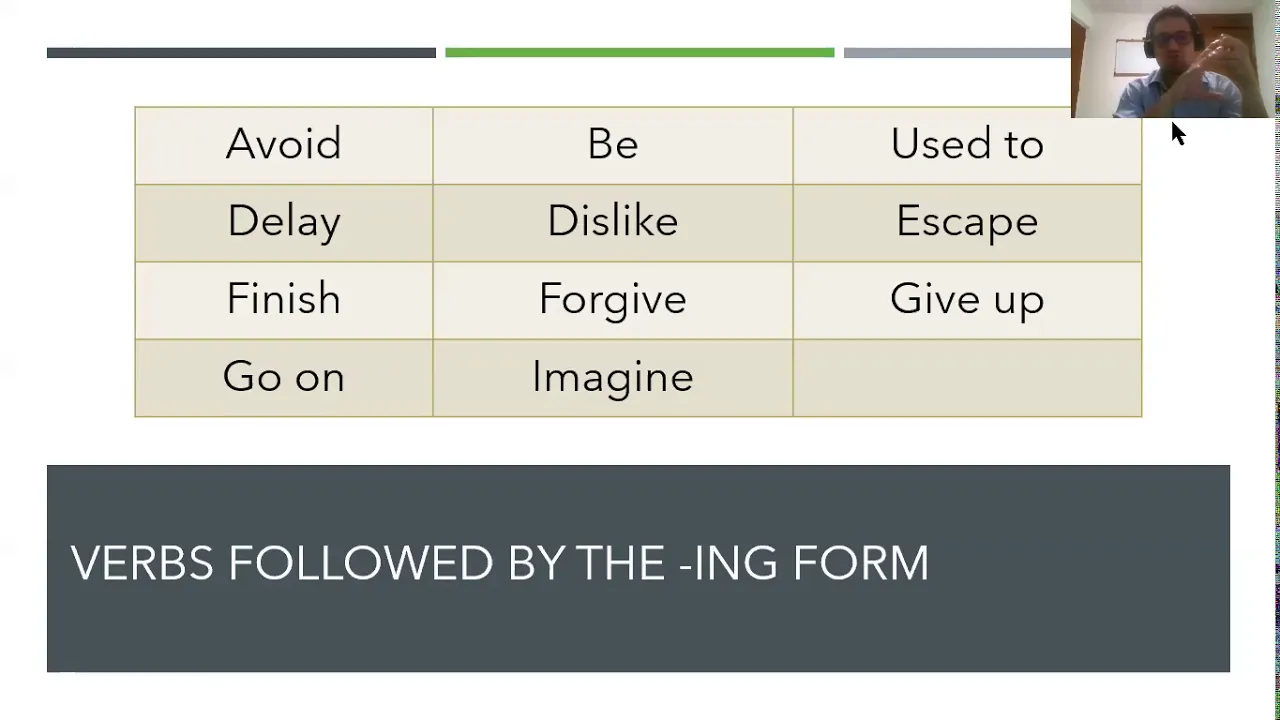Click the Be table cell
The image size is (1280, 720).
point(613,145)
